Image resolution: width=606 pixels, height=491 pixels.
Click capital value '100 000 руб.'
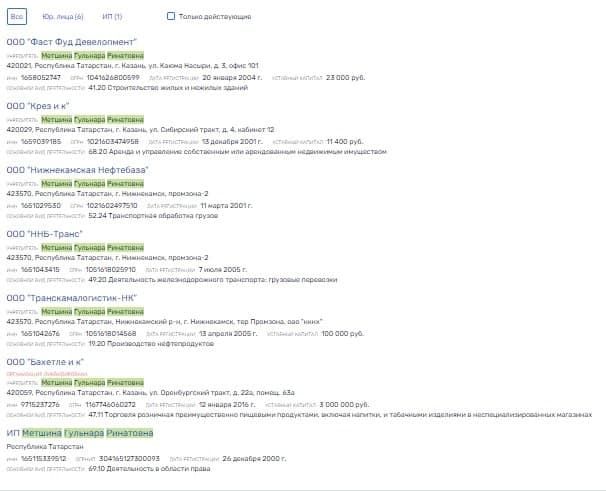(x=342, y=334)
